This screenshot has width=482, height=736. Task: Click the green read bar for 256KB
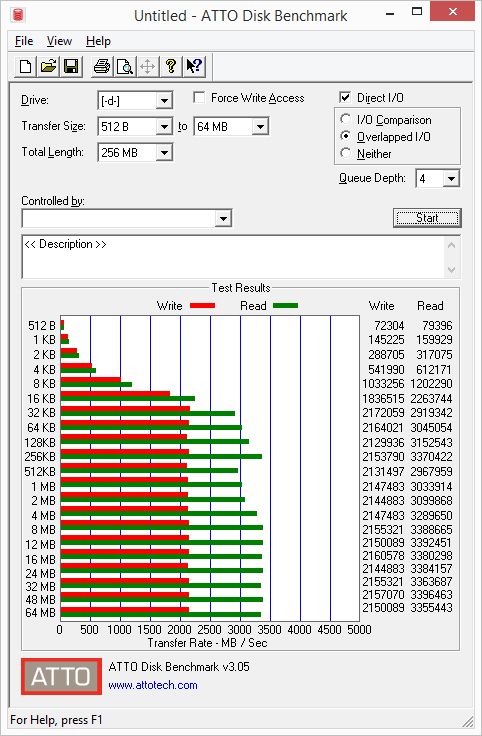tap(161, 456)
